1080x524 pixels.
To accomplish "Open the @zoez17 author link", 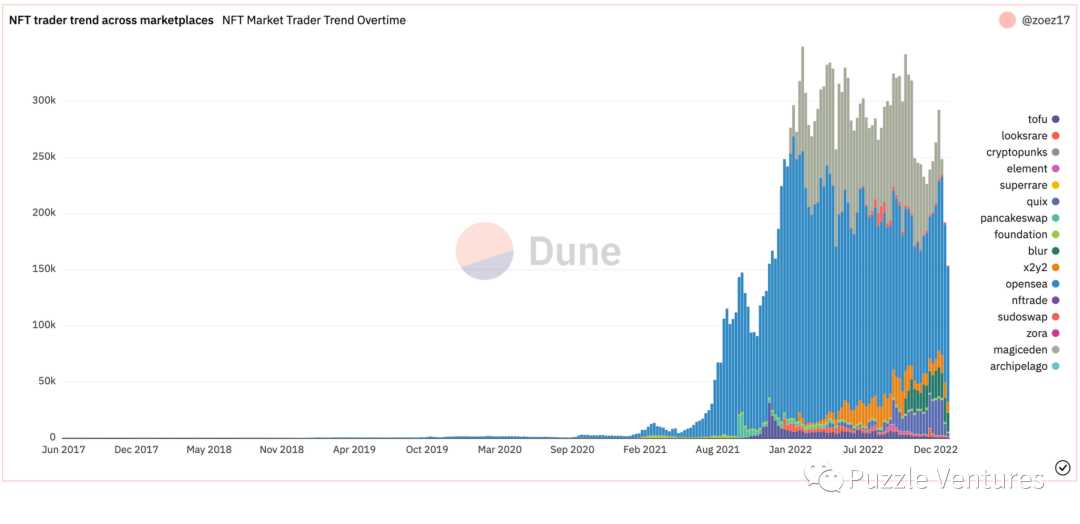I will (1046, 20).
